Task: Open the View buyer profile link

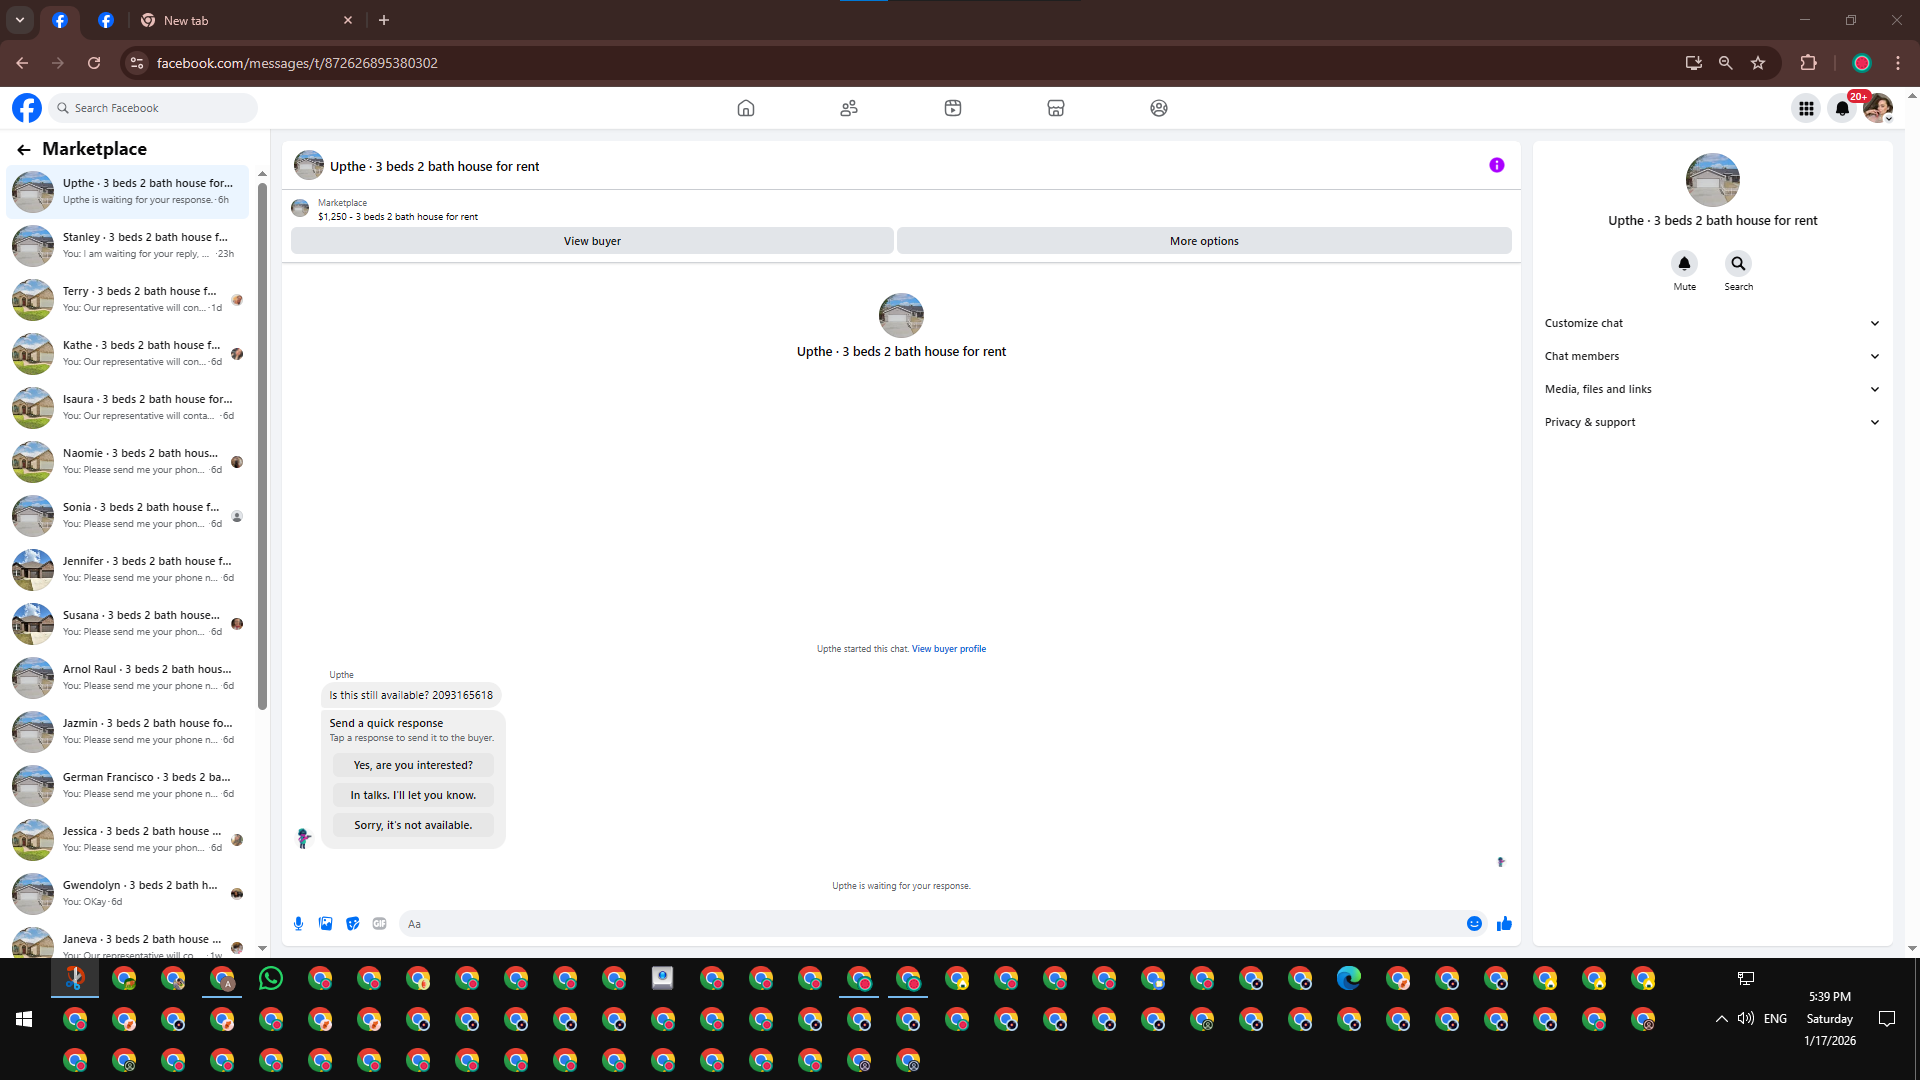Action: tap(948, 649)
